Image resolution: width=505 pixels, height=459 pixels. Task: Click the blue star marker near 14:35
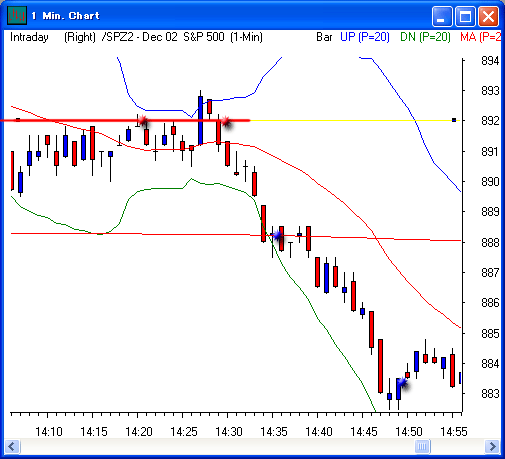278,235
